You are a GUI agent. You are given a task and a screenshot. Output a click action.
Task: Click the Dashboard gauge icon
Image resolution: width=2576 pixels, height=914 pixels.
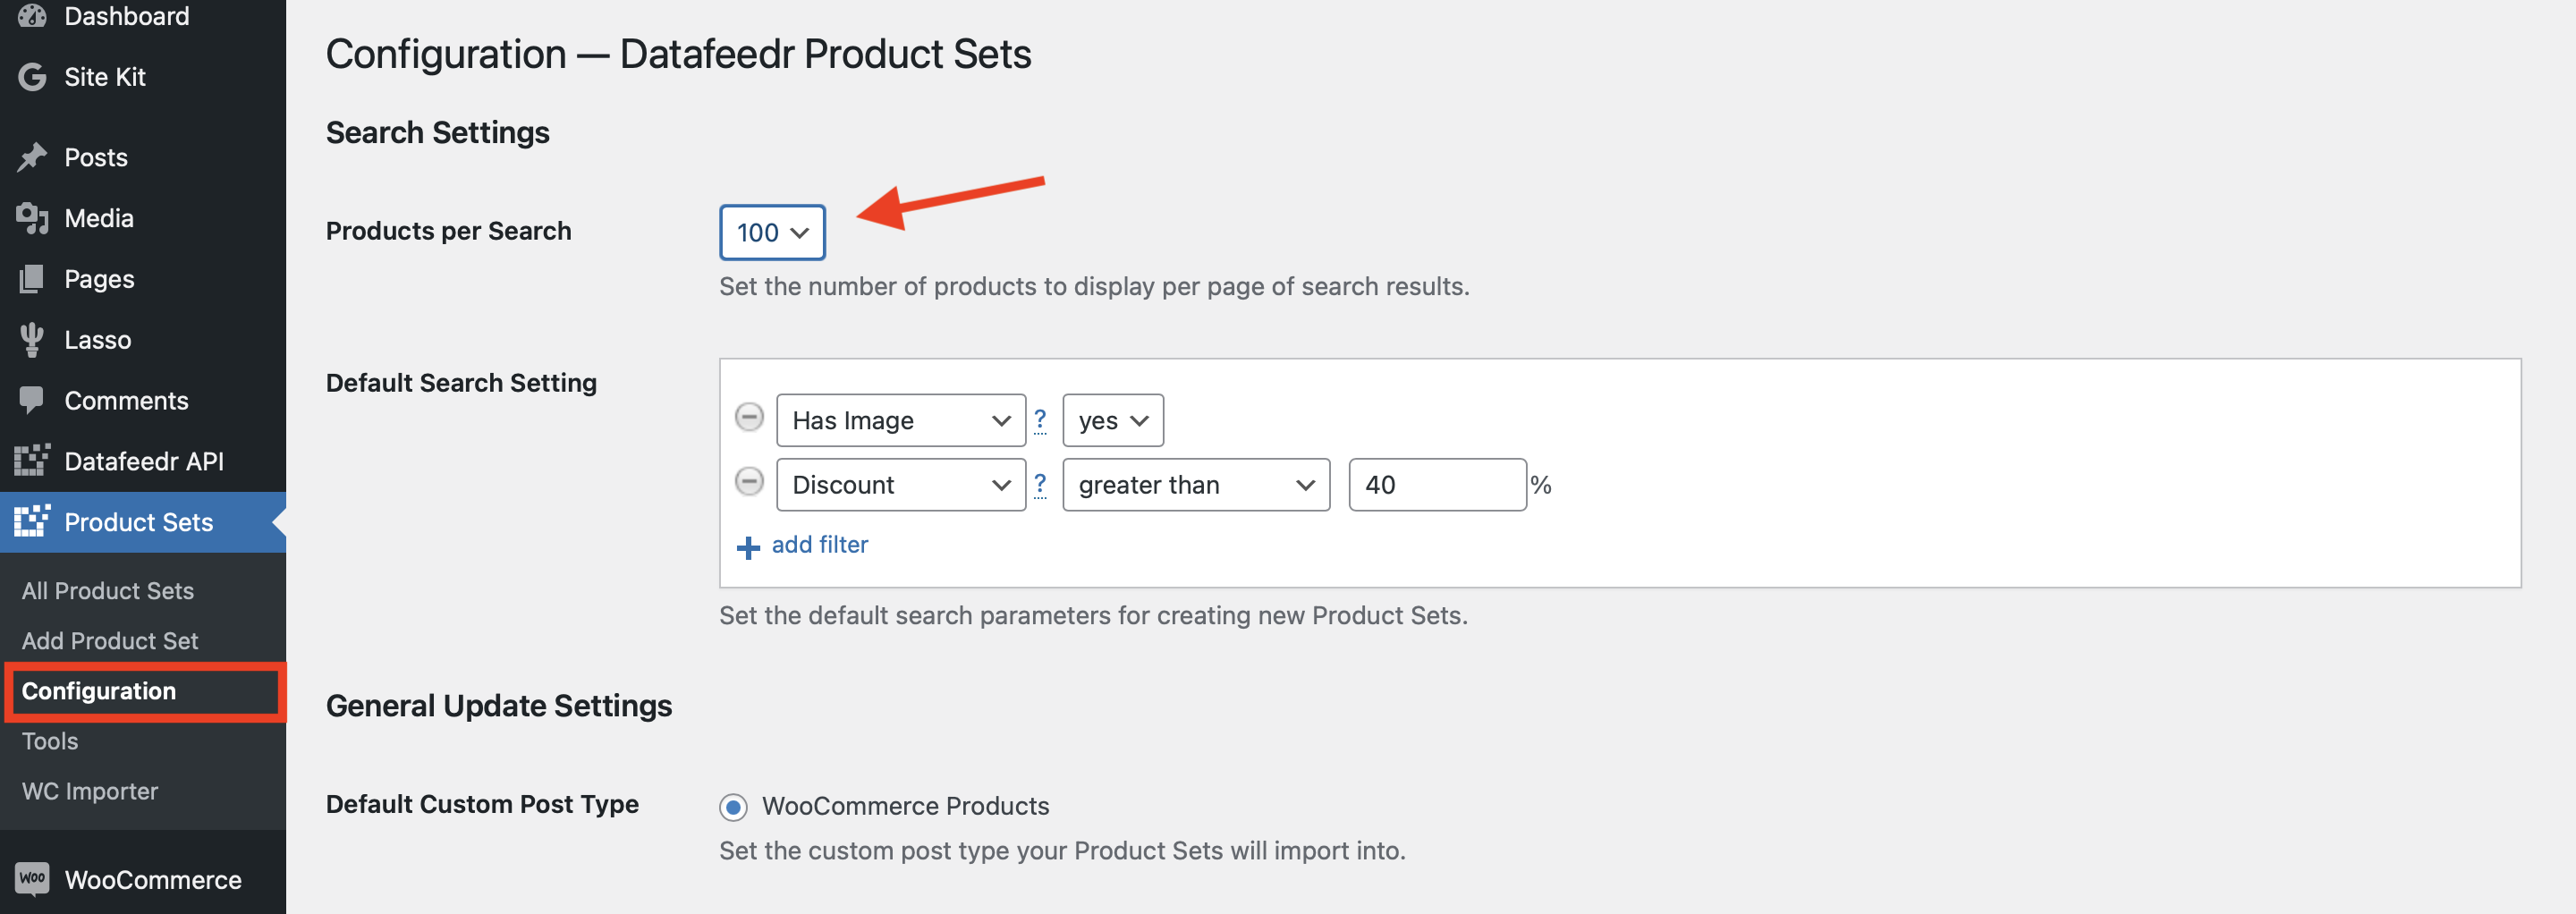(x=32, y=16)
